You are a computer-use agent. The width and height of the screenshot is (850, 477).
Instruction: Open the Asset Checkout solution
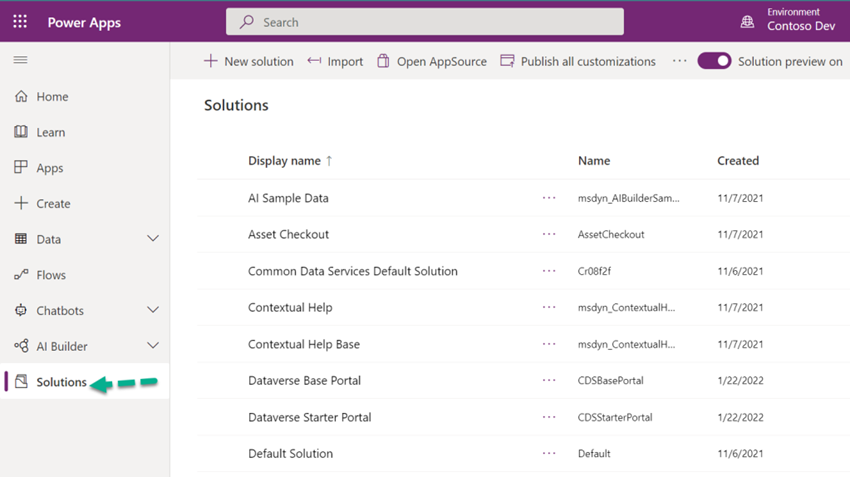[288, 234]
